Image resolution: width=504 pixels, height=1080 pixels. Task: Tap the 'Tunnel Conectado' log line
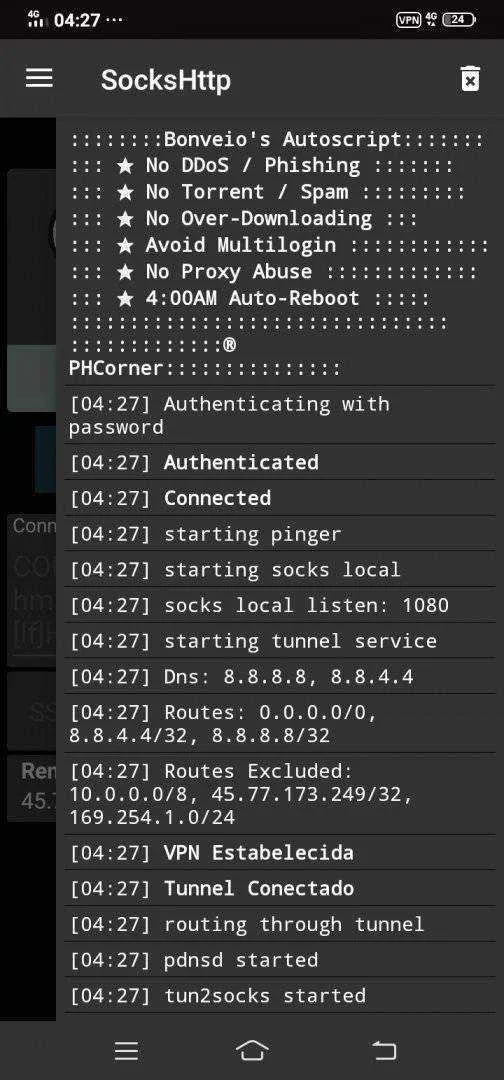coord(280,889)
